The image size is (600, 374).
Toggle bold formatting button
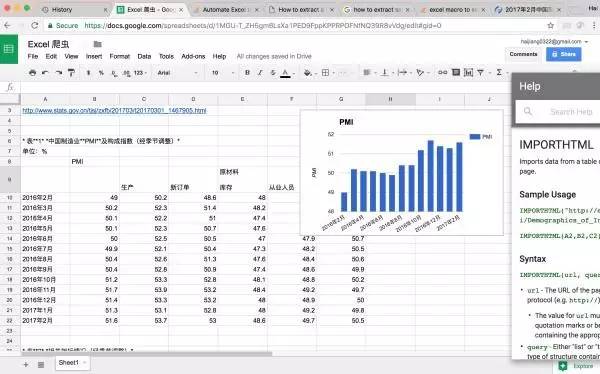pyautogui.click(x=247, y=73)
